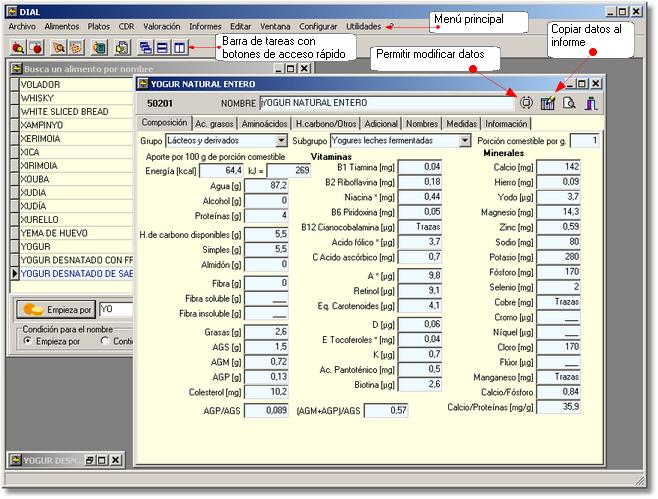Viewport: 658px width, 499px height.
Task: Open the Grupo dropdown
Action: (x=282, y=141)
